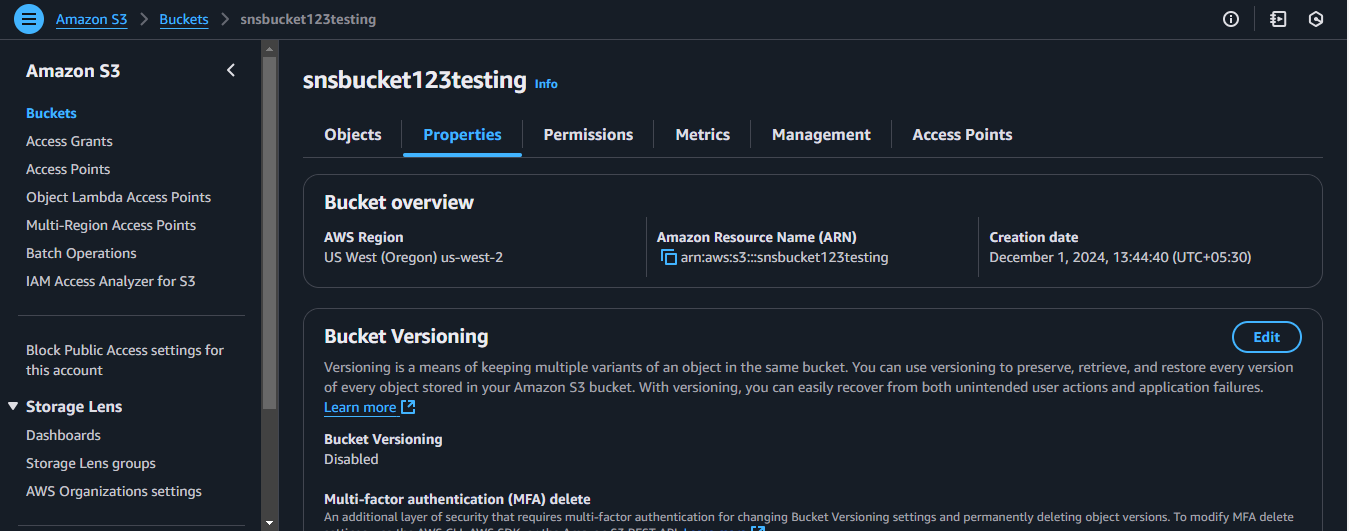Open the Management tab
This screenshot has height=531, width=1349.
[x=821, y=135]
